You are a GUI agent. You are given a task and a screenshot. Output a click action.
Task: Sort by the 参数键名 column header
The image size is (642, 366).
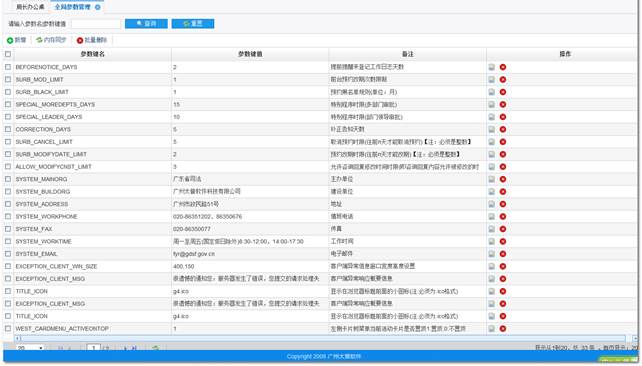coord(93,54)
